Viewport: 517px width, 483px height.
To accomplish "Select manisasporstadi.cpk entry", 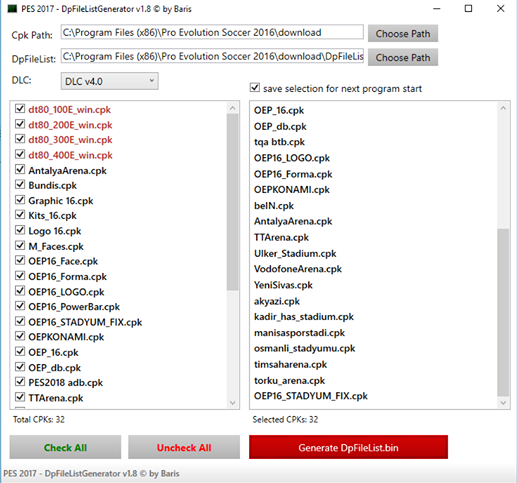I will [x=299, y=333].
